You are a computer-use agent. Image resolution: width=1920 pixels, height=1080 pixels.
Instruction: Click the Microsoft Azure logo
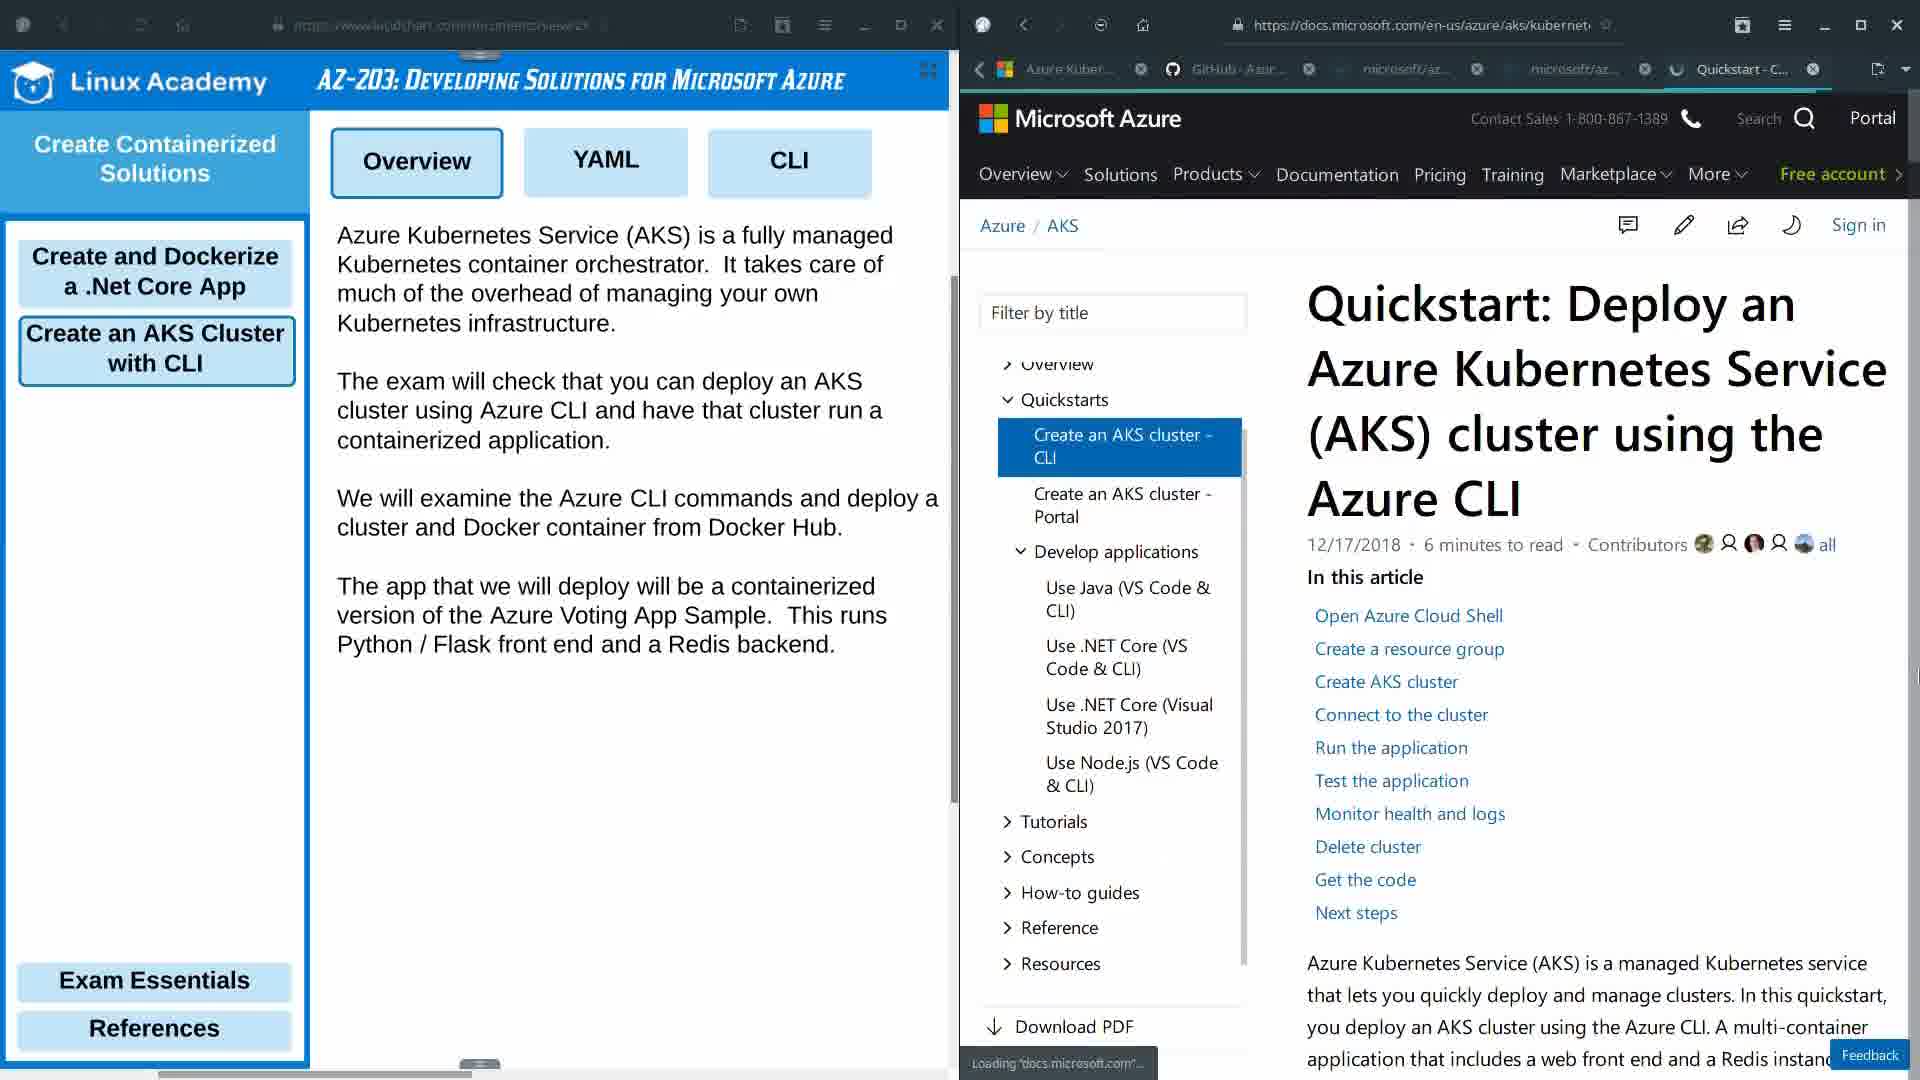pyautogui.click(x=1079, y=119)
